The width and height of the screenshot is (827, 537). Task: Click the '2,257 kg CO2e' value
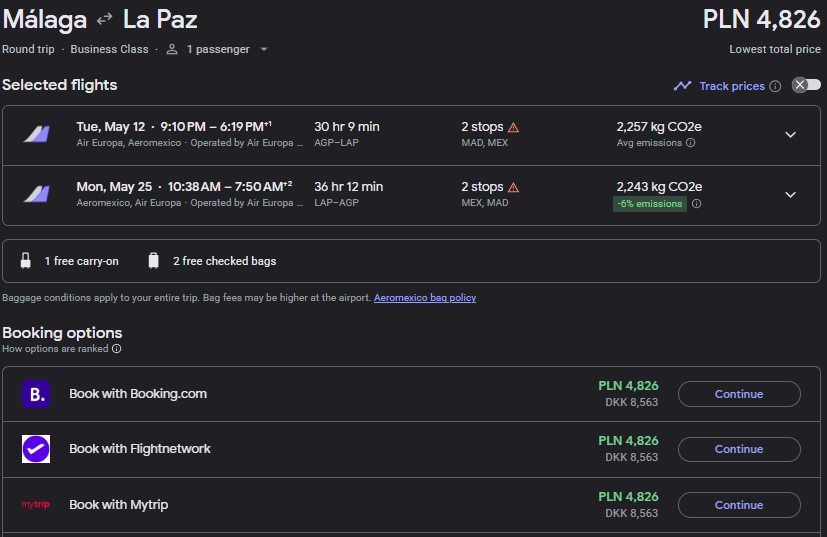click(659, 127)
